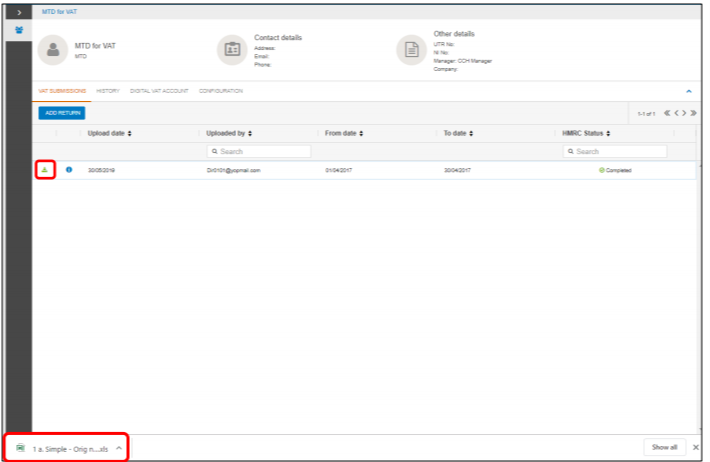
Task: Go to next page of results
Action: tap(684, 113)
